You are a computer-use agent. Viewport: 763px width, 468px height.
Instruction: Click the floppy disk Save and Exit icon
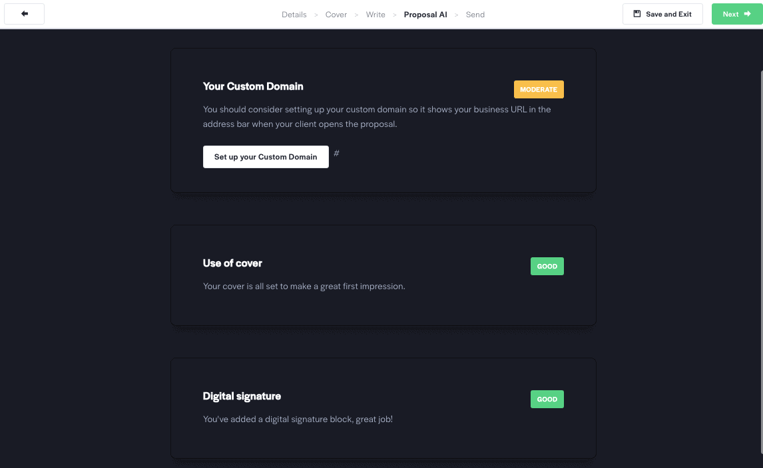click(637, 14)
